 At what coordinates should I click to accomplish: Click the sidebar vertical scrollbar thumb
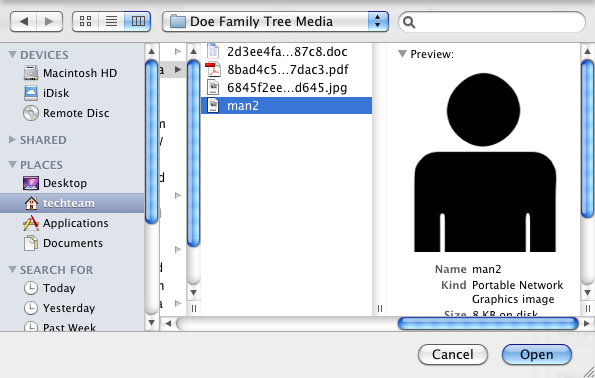click(151, 141)
